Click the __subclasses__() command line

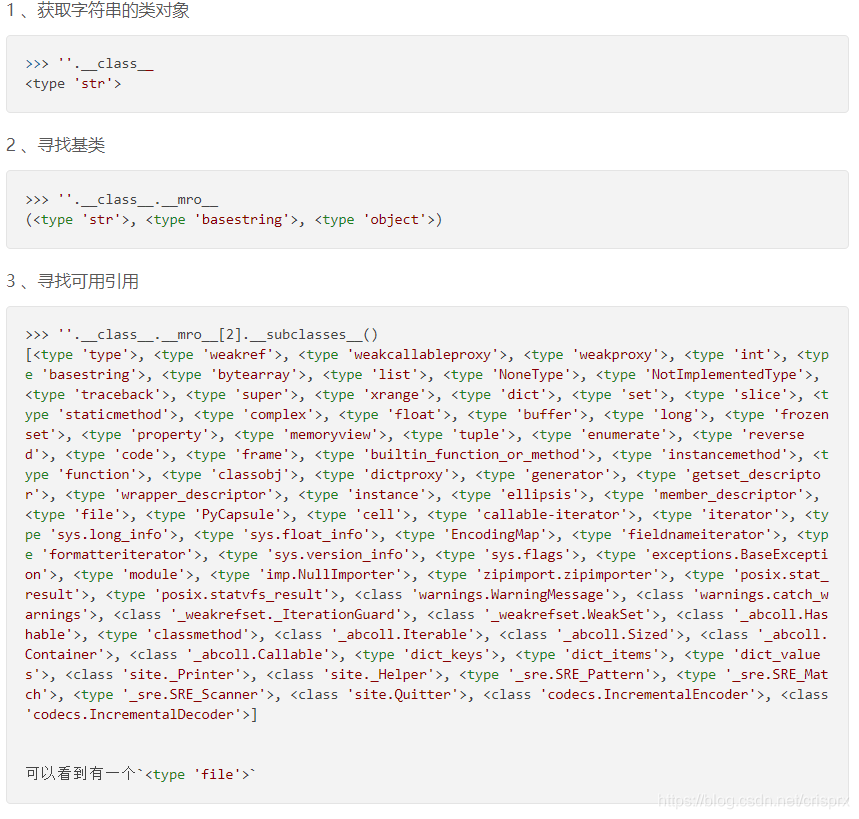(x=202, y=334)
